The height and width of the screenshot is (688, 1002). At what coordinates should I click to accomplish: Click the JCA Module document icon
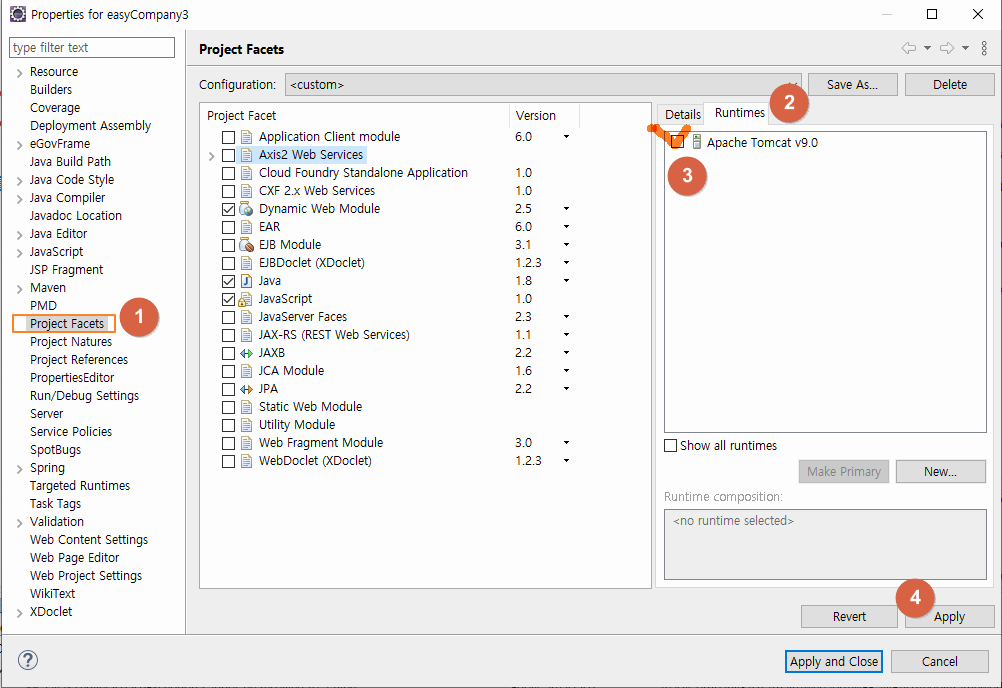tap(246, 371)
